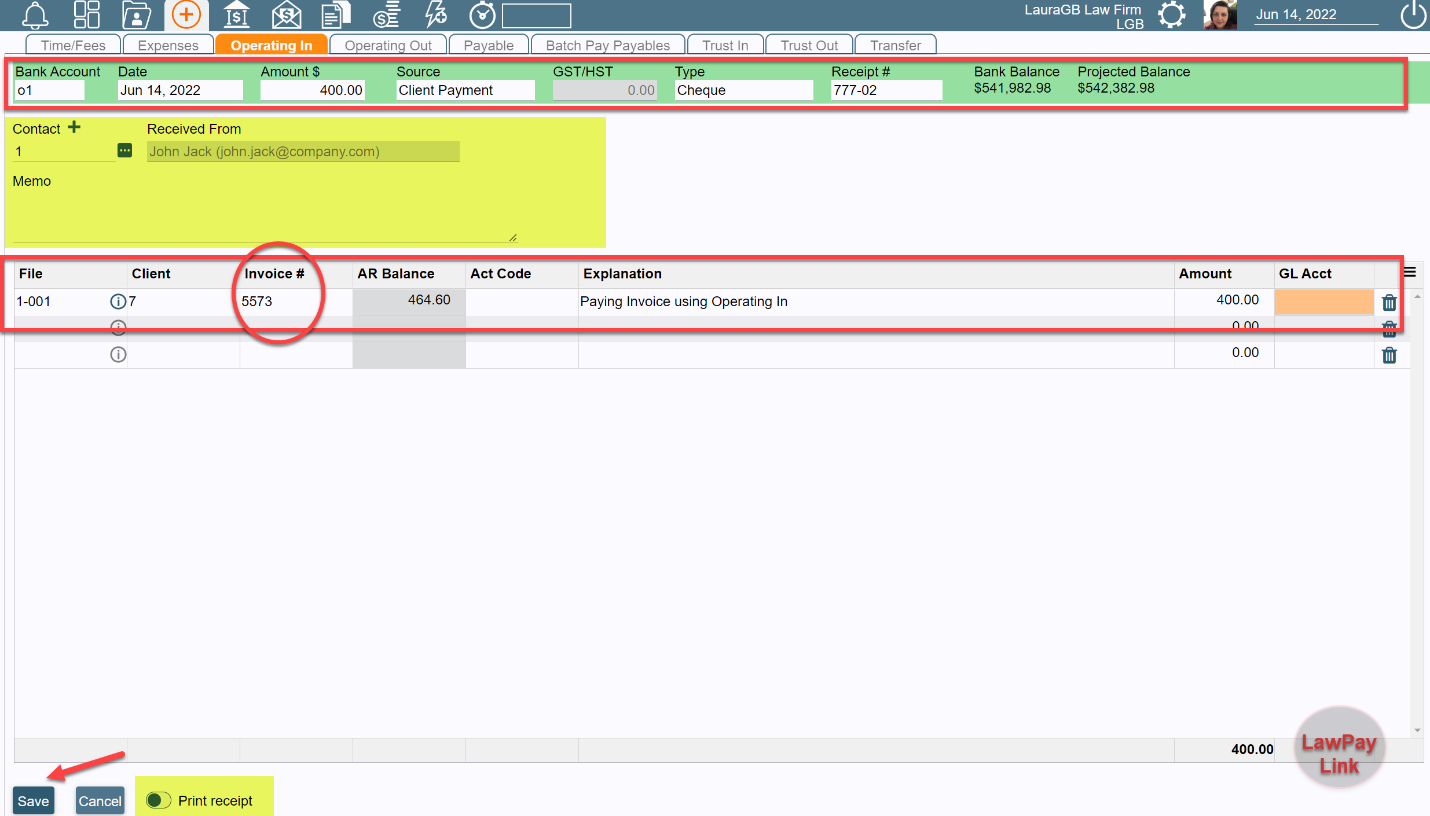Viewport: 1430px width, 816px height.
Task: Toggle the Print receipt switch
Action: pos(158,800)
